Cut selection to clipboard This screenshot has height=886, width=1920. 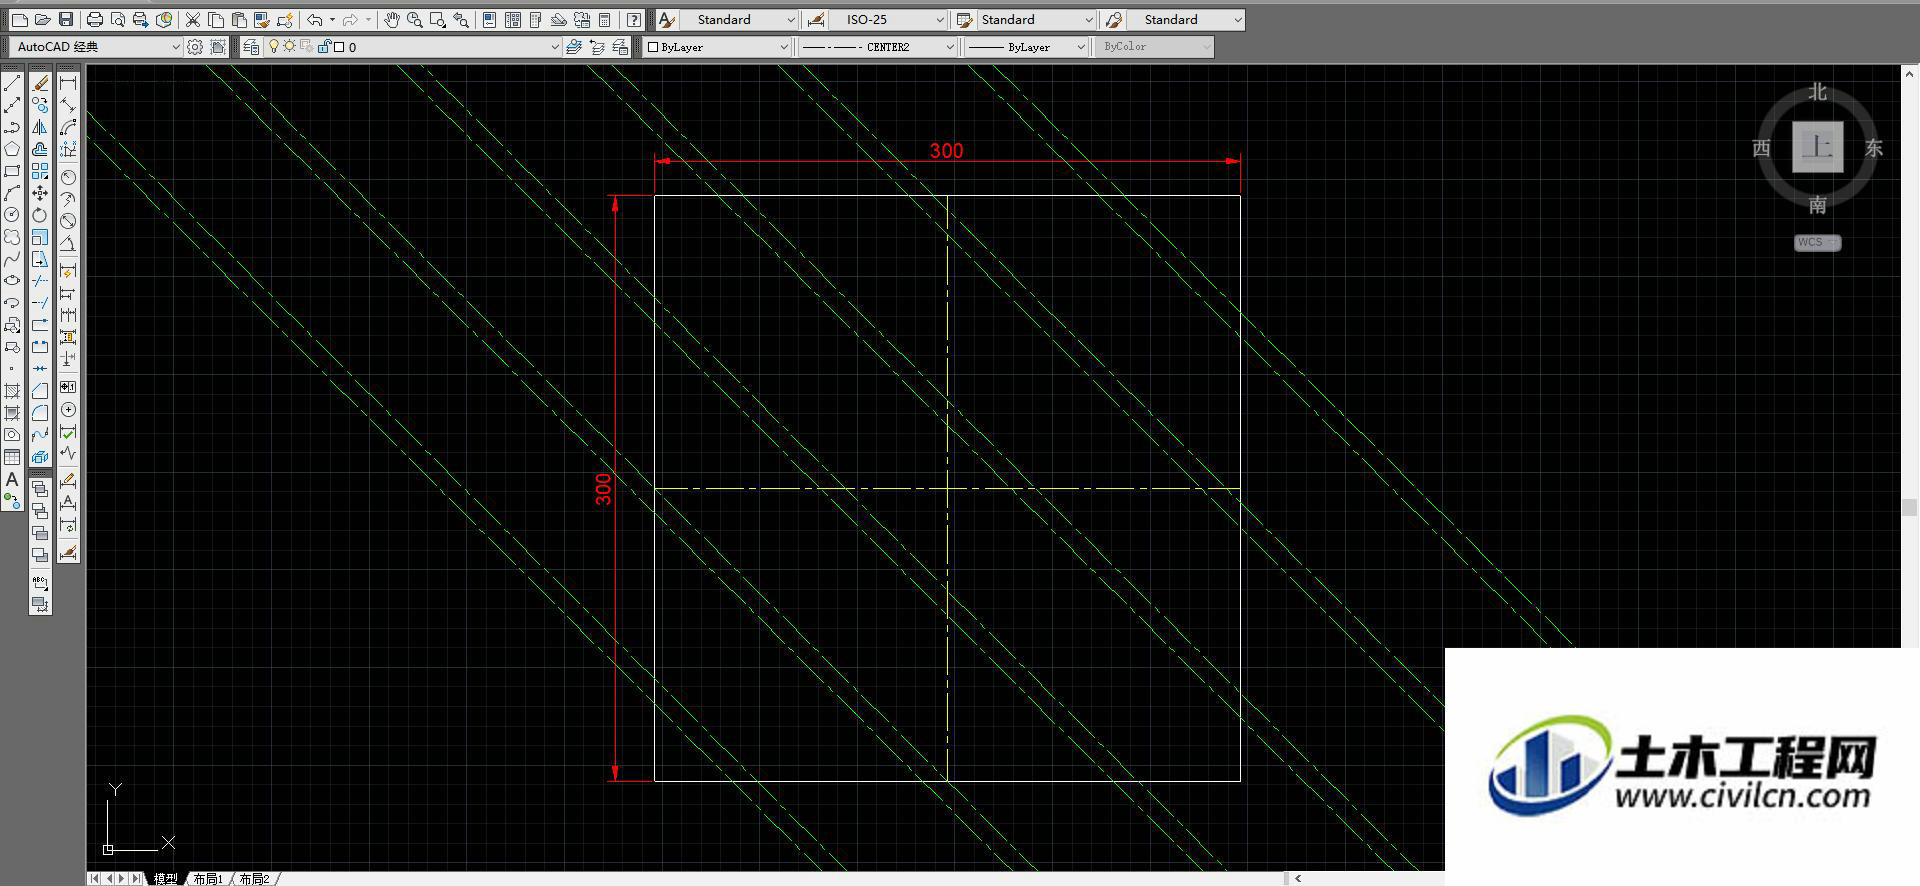point(193,19)
